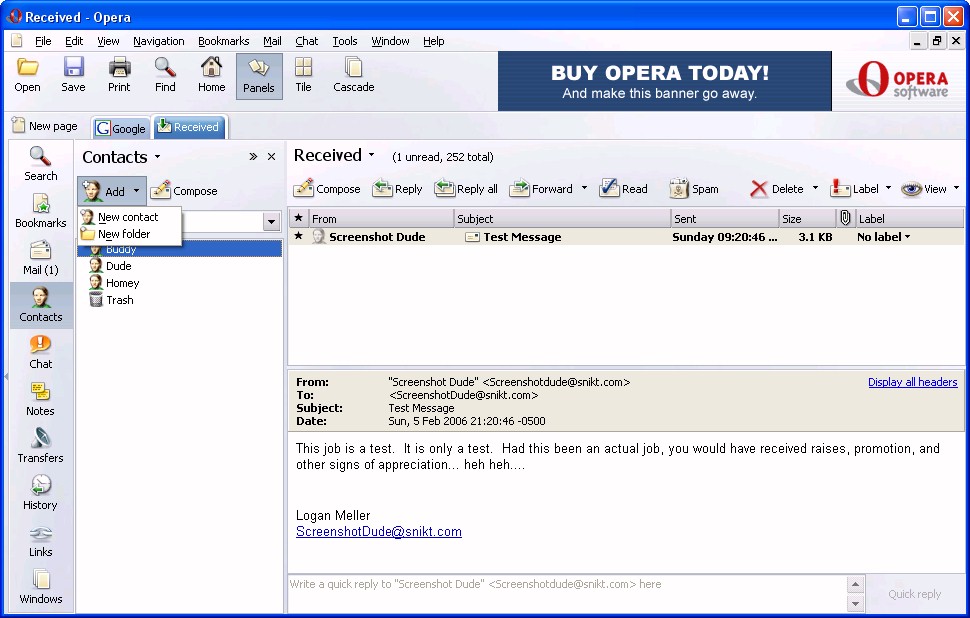970x618 pixels.
Task: Click the Reply all mail button
Action: [466, 189]
